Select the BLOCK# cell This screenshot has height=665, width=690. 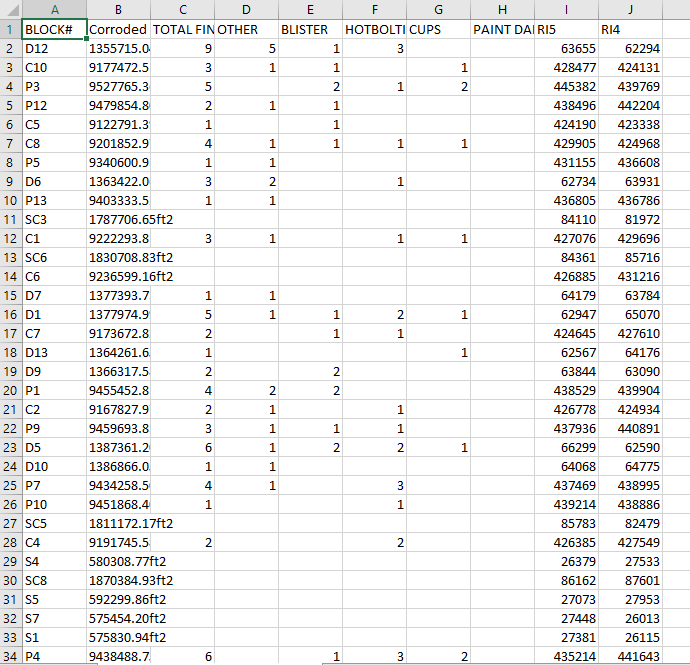click(54, 29)
